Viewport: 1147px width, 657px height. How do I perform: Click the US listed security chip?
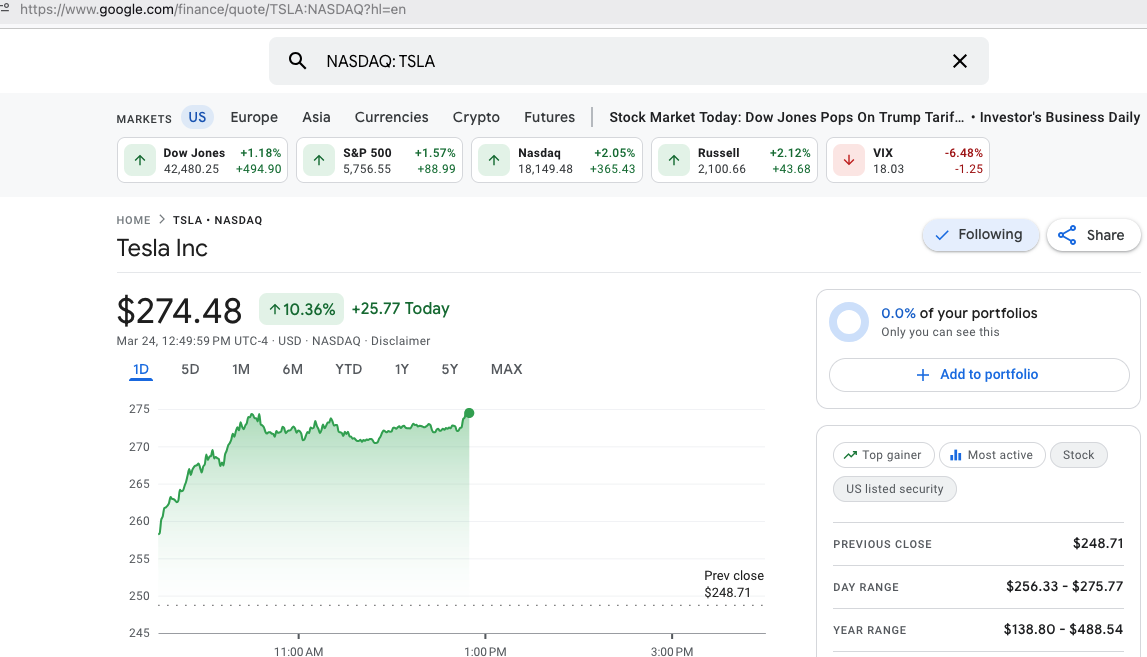895,489
